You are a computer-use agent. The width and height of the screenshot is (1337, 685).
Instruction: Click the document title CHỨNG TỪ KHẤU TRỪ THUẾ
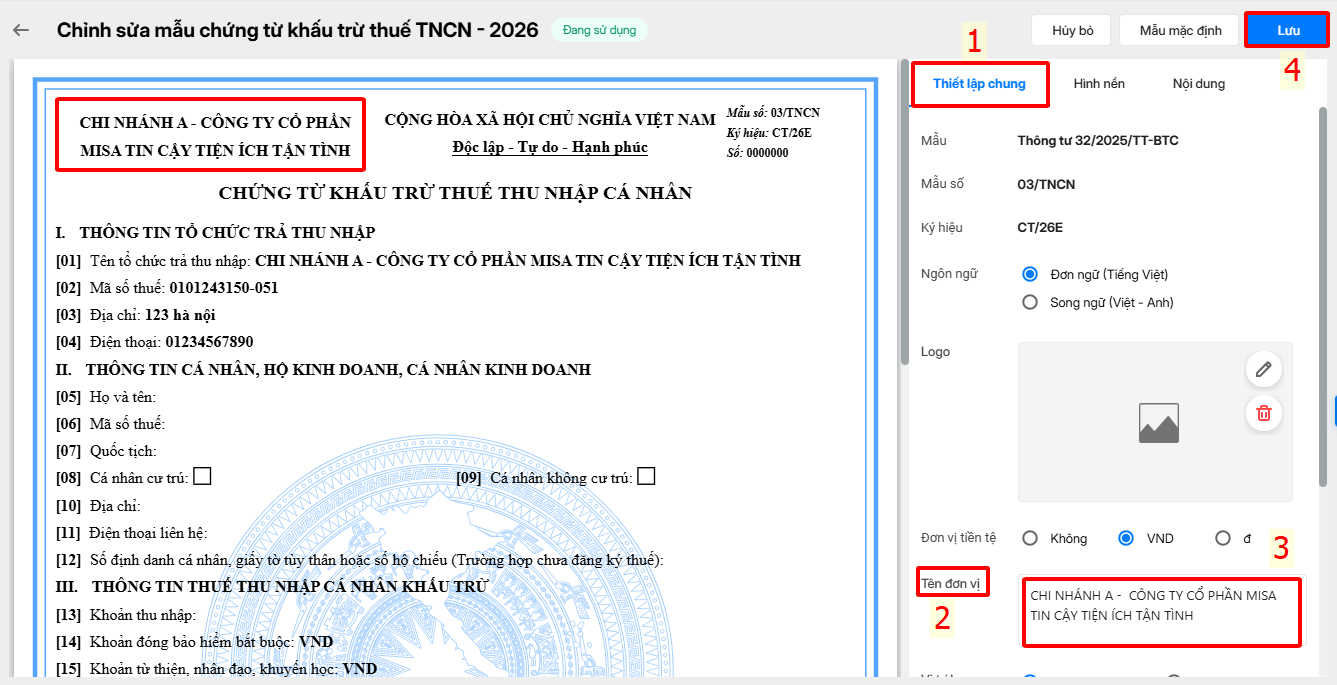point(455,193)
